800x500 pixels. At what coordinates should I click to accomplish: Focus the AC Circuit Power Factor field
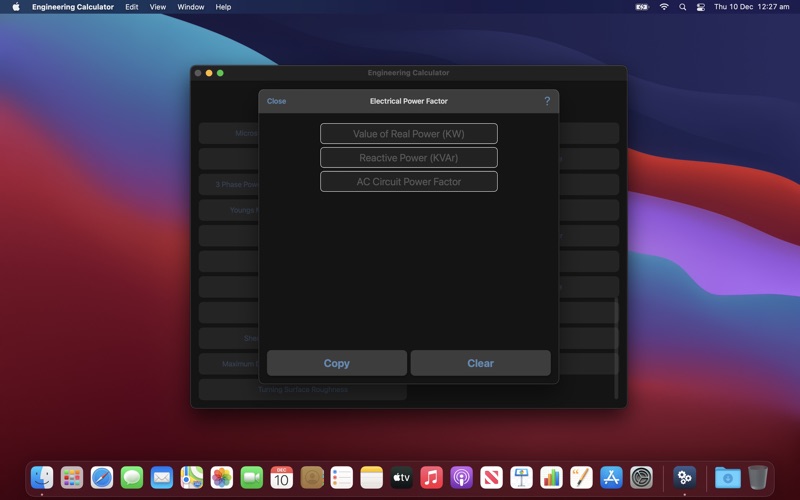click(x=409, y=182)
